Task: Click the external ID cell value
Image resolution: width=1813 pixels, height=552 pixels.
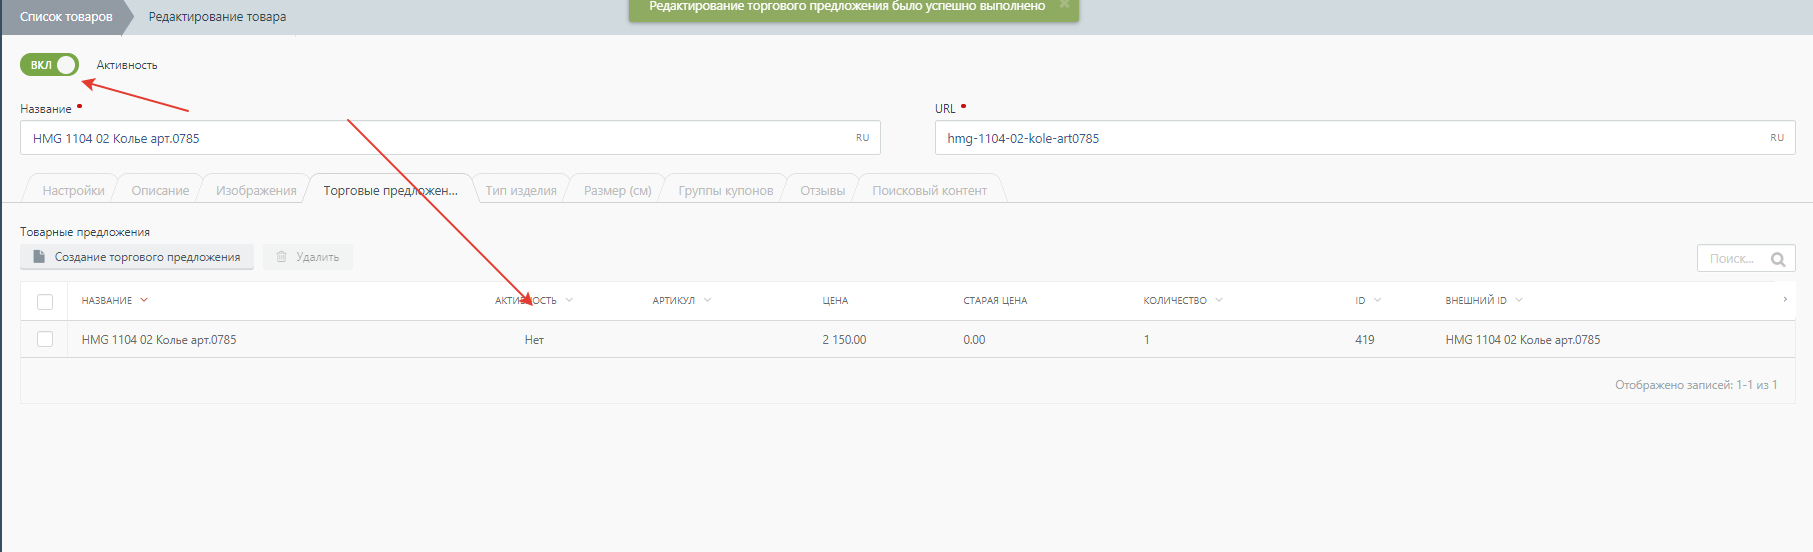Action: 1522,340
